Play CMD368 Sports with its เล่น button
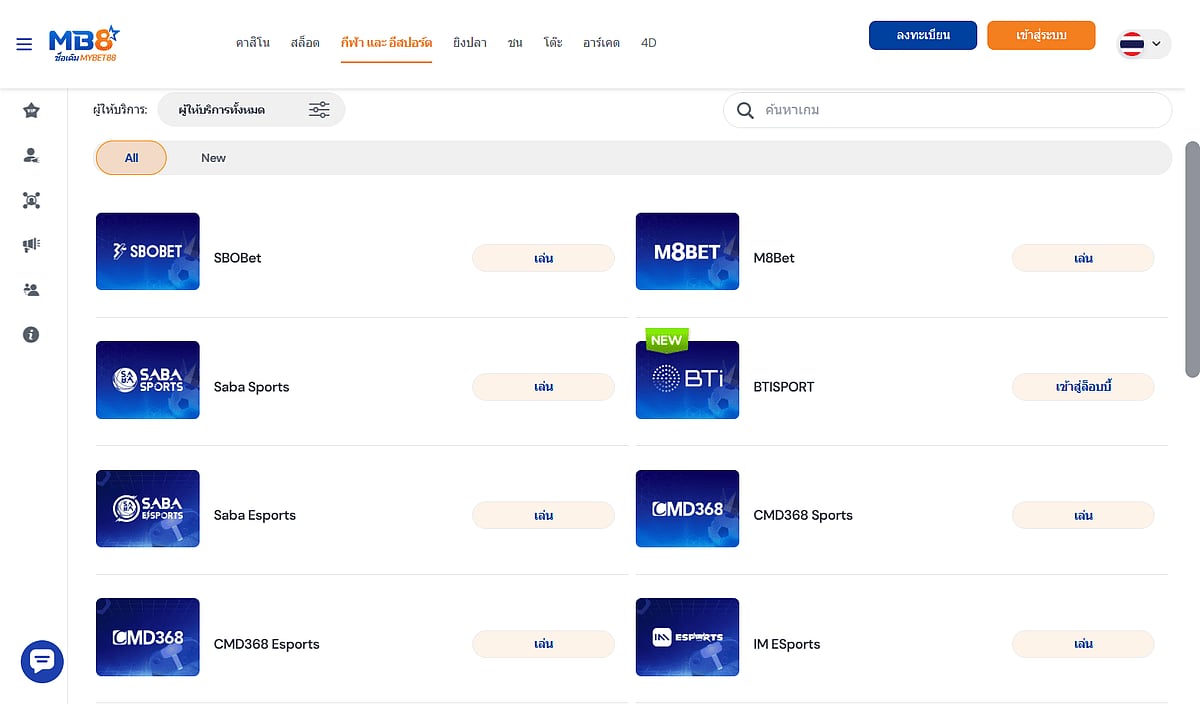 point(1083,516)
